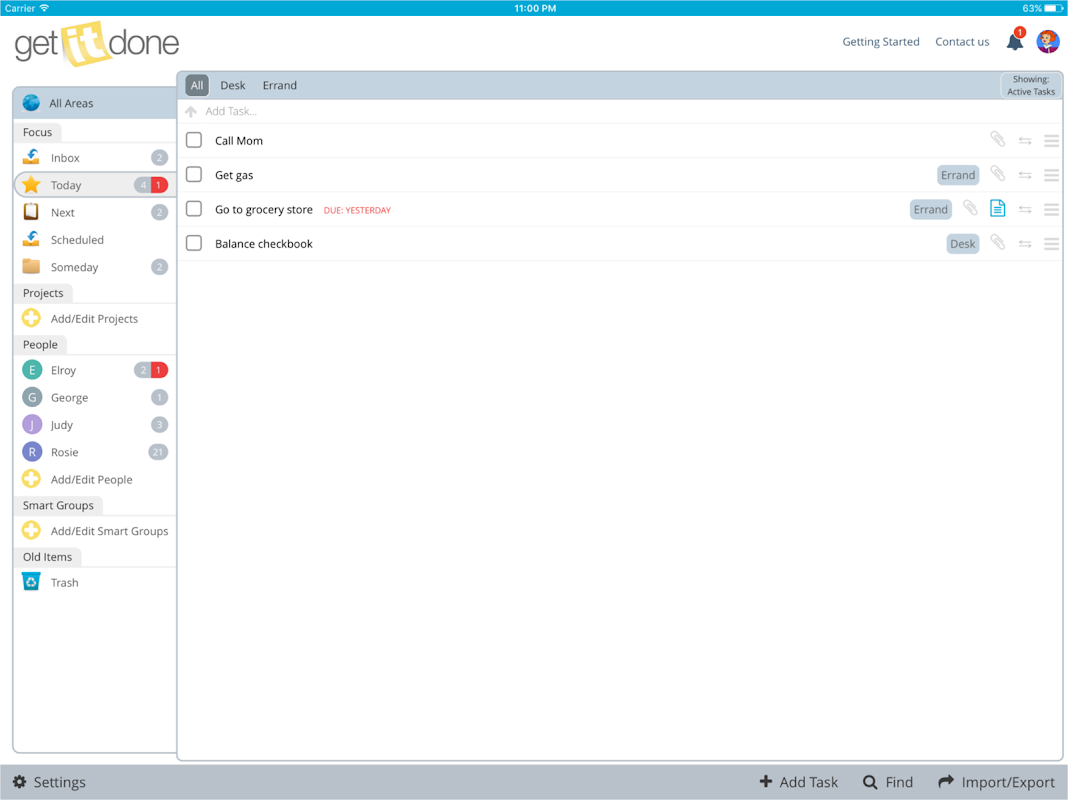Click the get it done logo

(x=97, y=43)
